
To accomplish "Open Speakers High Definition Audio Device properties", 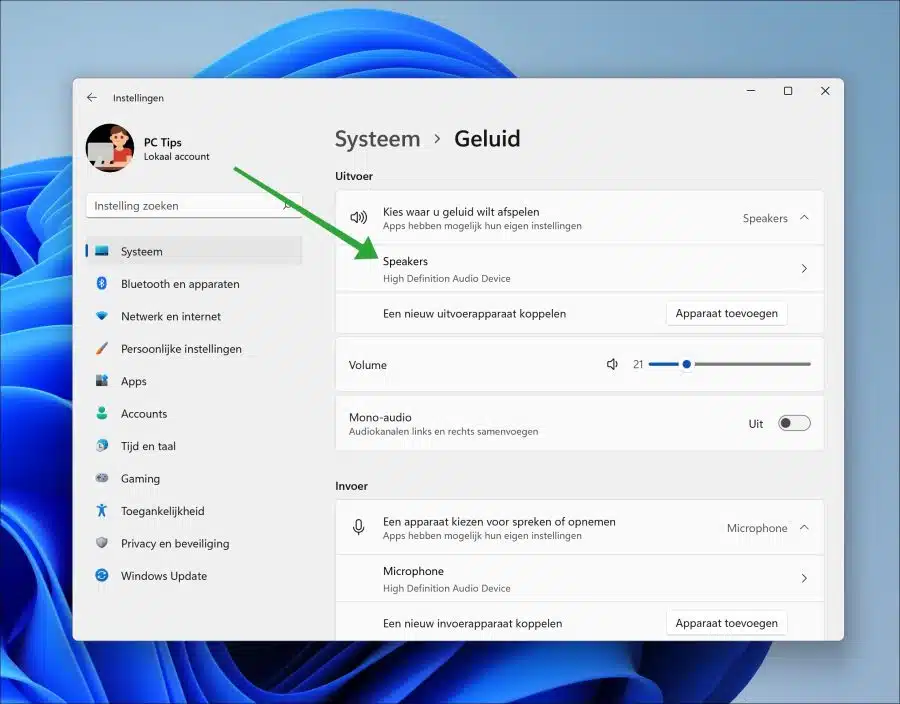I will [x=580, y=269].
